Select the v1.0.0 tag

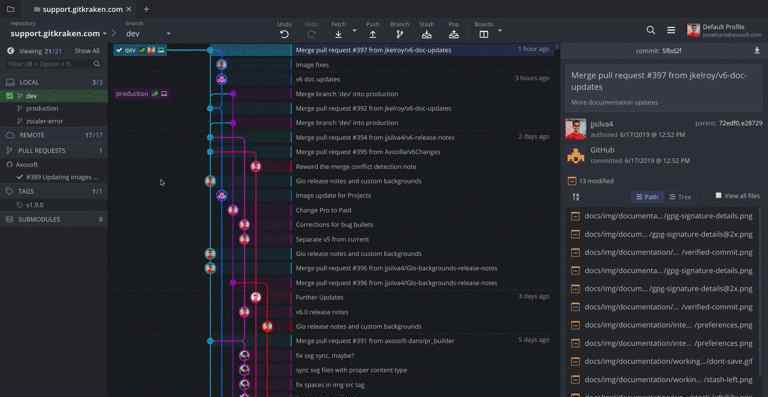[x=54, y=205]
